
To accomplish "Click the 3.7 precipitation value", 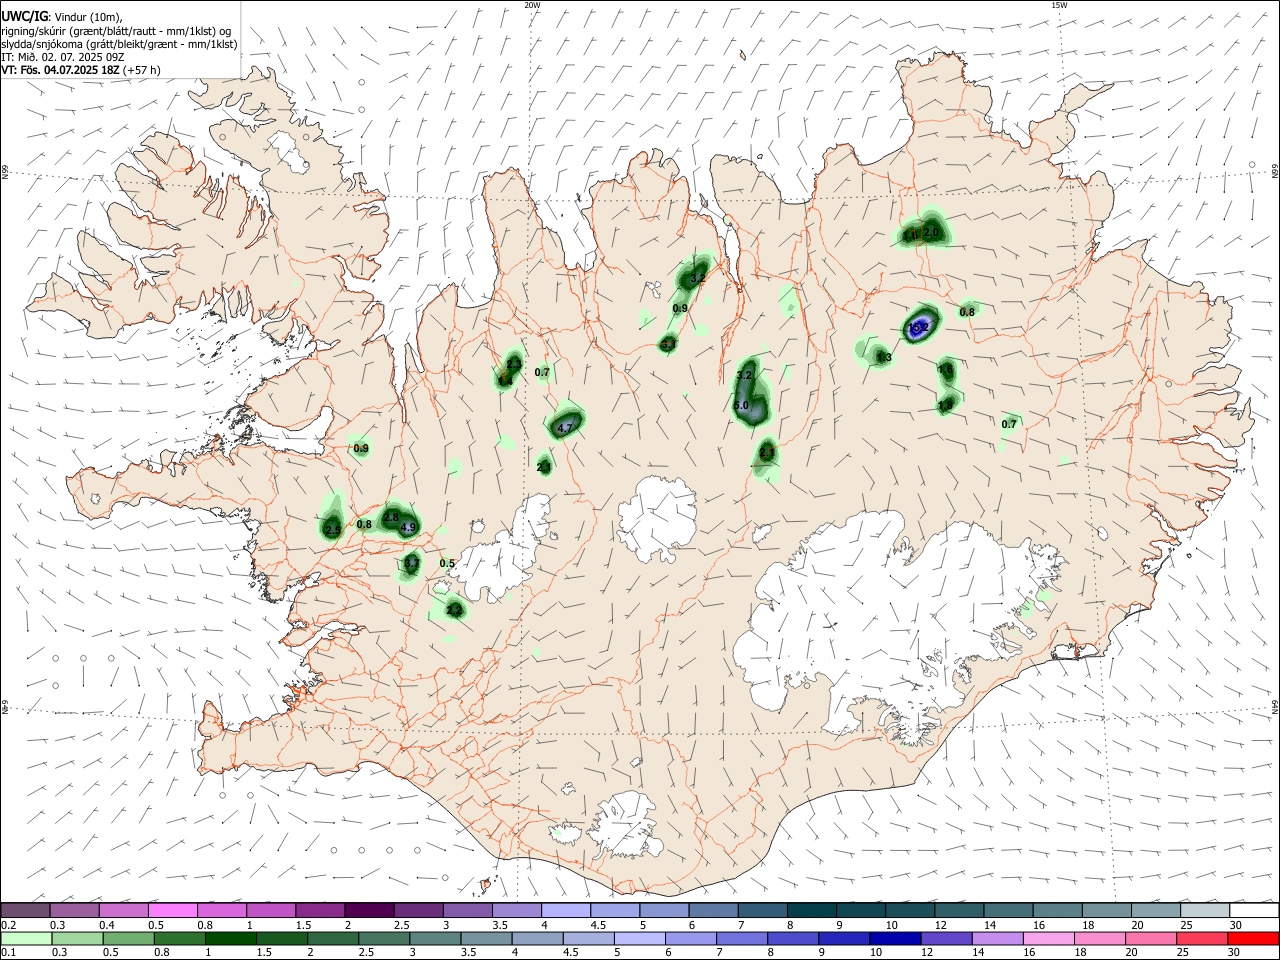I will tap(411, 564).
